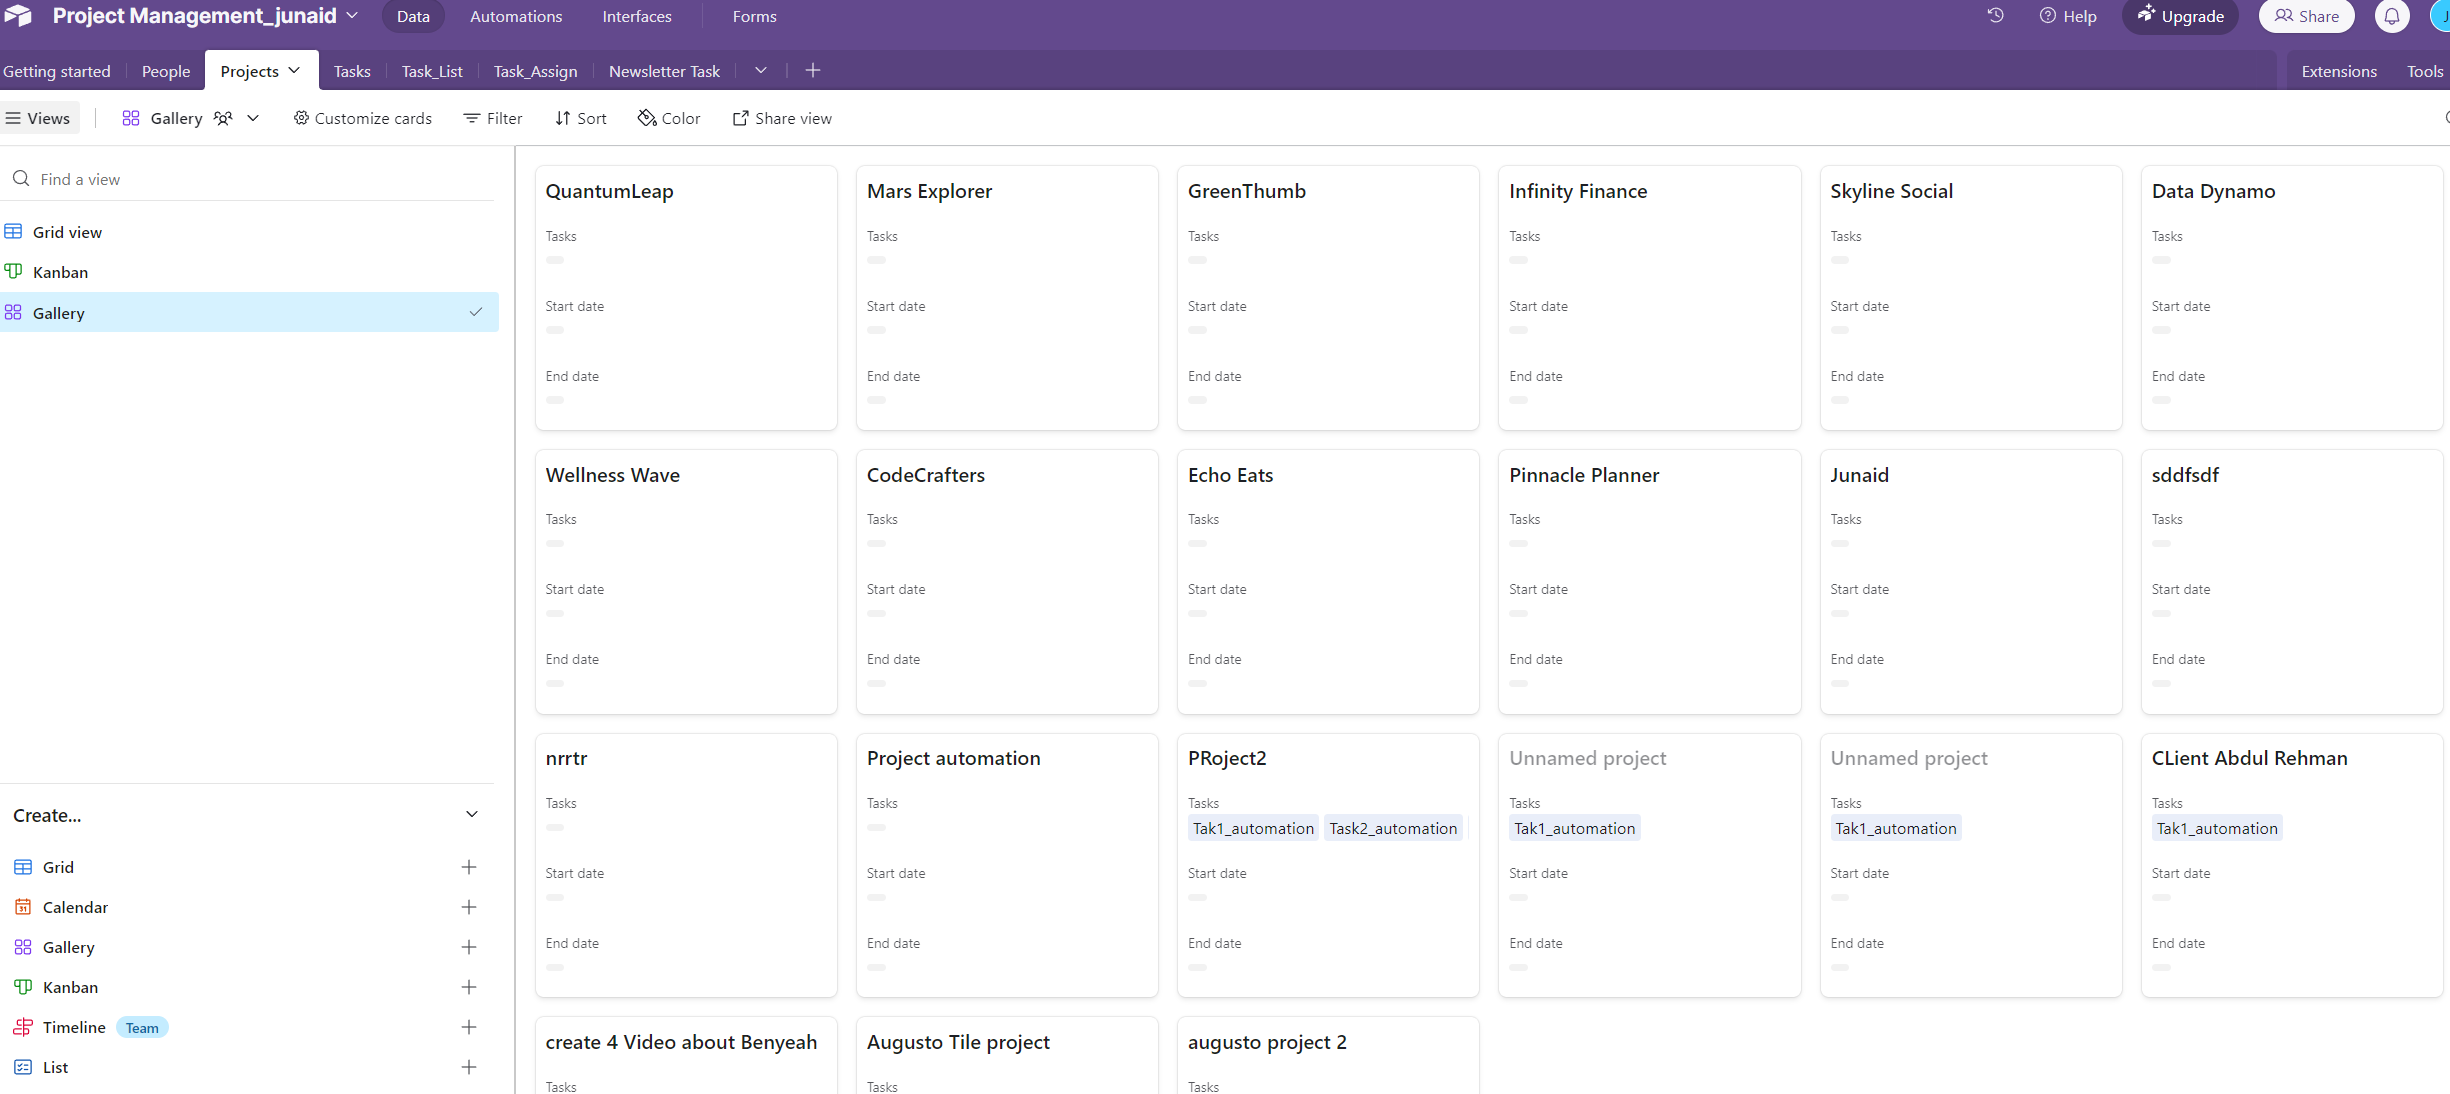Expand the hidden tables list chevron
Viewport: 2450px width, 1094px height.
[x=761, y=70]
